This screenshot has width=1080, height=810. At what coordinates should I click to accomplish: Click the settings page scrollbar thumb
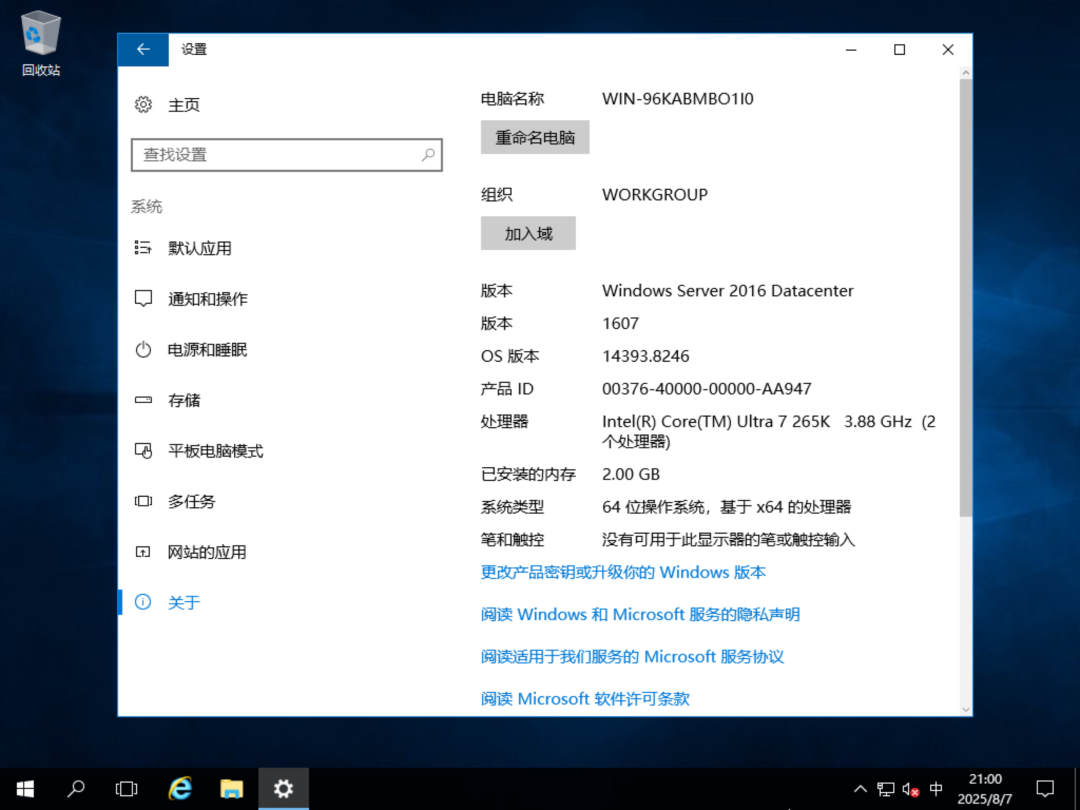click(966, 298)
